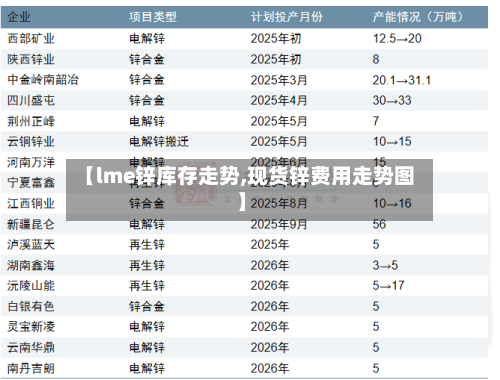Select the 灵宝新凌 company cell
Viewport: 500px width, 380px height.
pos(31,327)
